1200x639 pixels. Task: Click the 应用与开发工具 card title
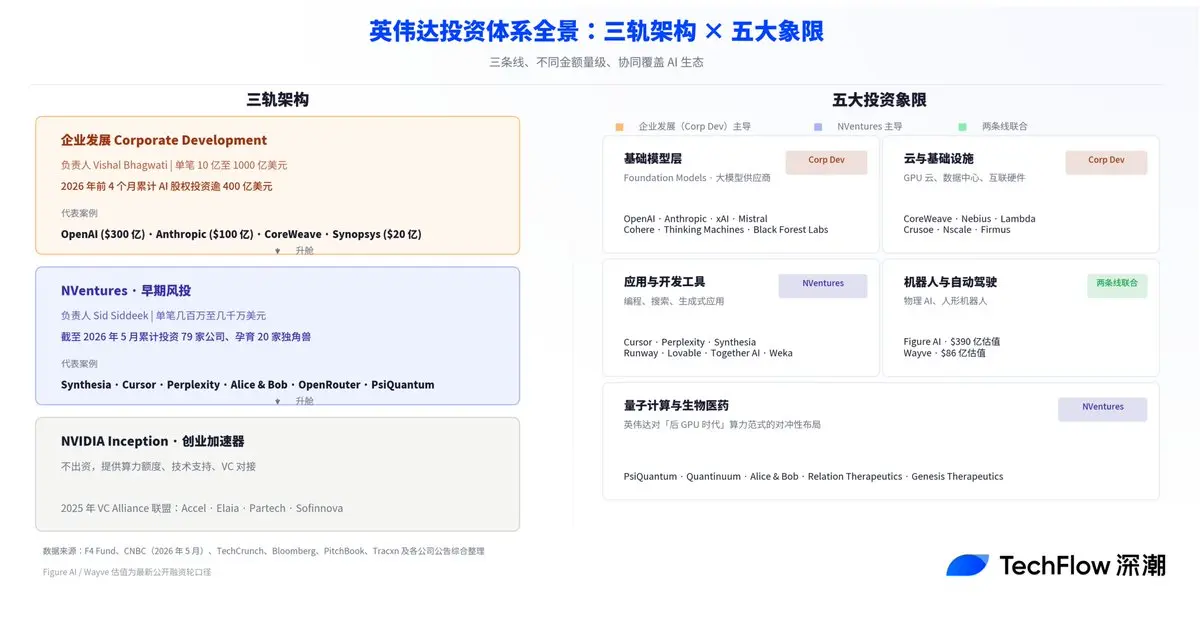tap(664, 281)
